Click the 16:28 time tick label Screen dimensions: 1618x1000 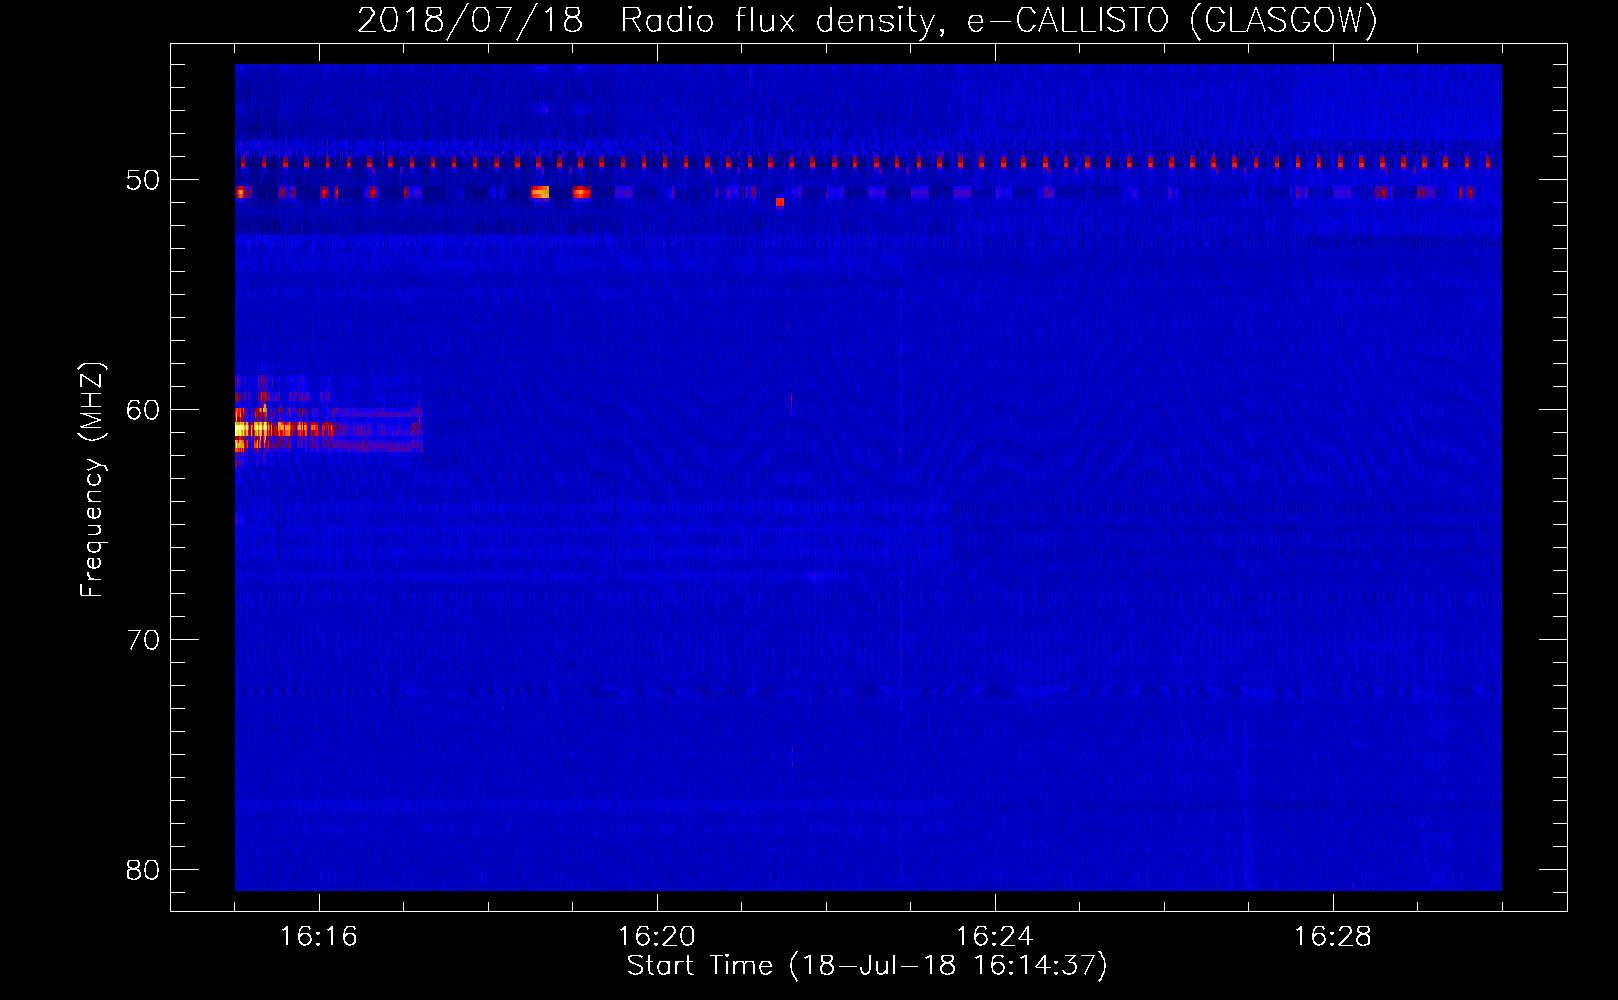1332,937
